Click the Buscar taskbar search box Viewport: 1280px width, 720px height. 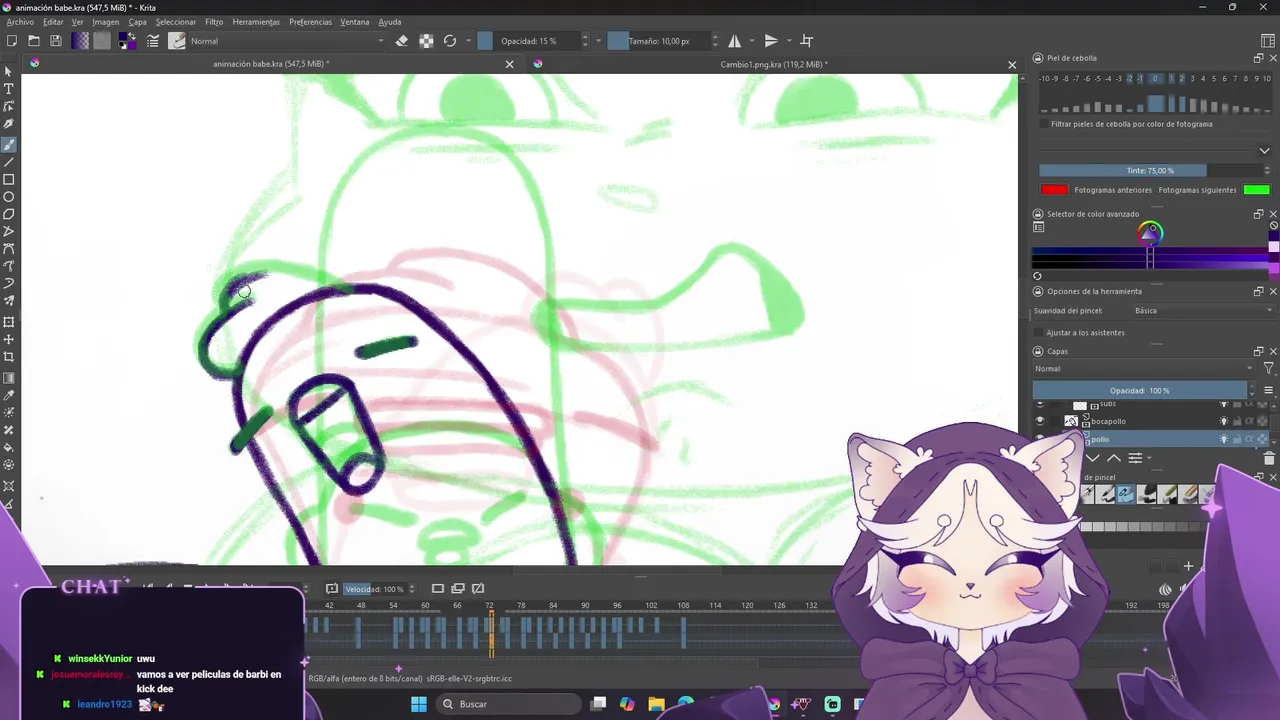click(x=506, y=704)
